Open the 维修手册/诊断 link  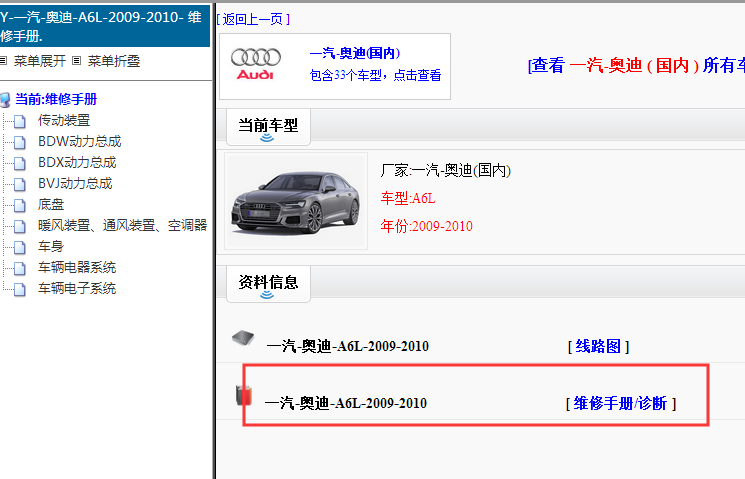pos(620,403)
